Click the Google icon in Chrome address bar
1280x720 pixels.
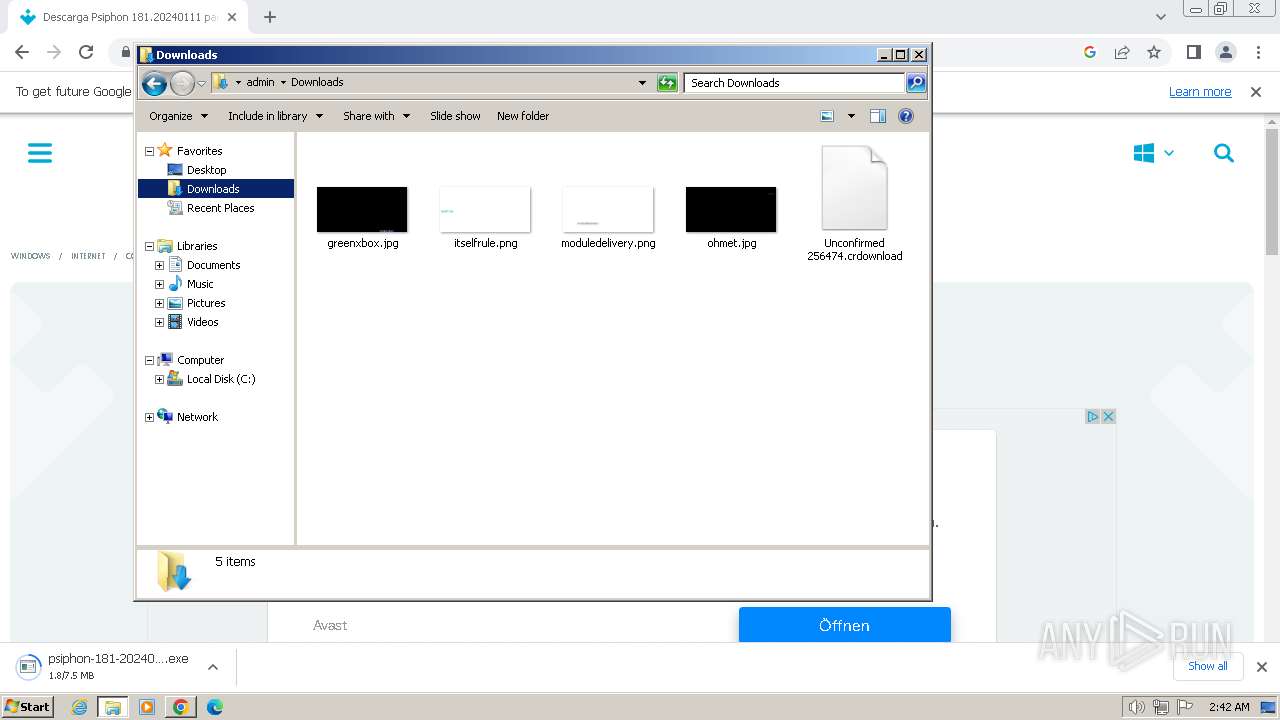coord(1090,52)
